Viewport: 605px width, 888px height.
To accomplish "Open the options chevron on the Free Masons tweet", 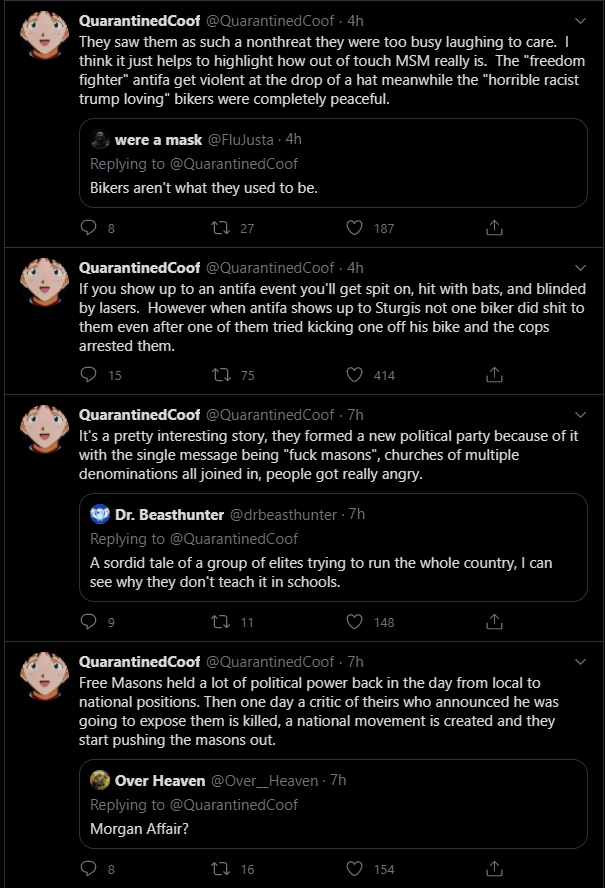I will [x=580, y=662].
